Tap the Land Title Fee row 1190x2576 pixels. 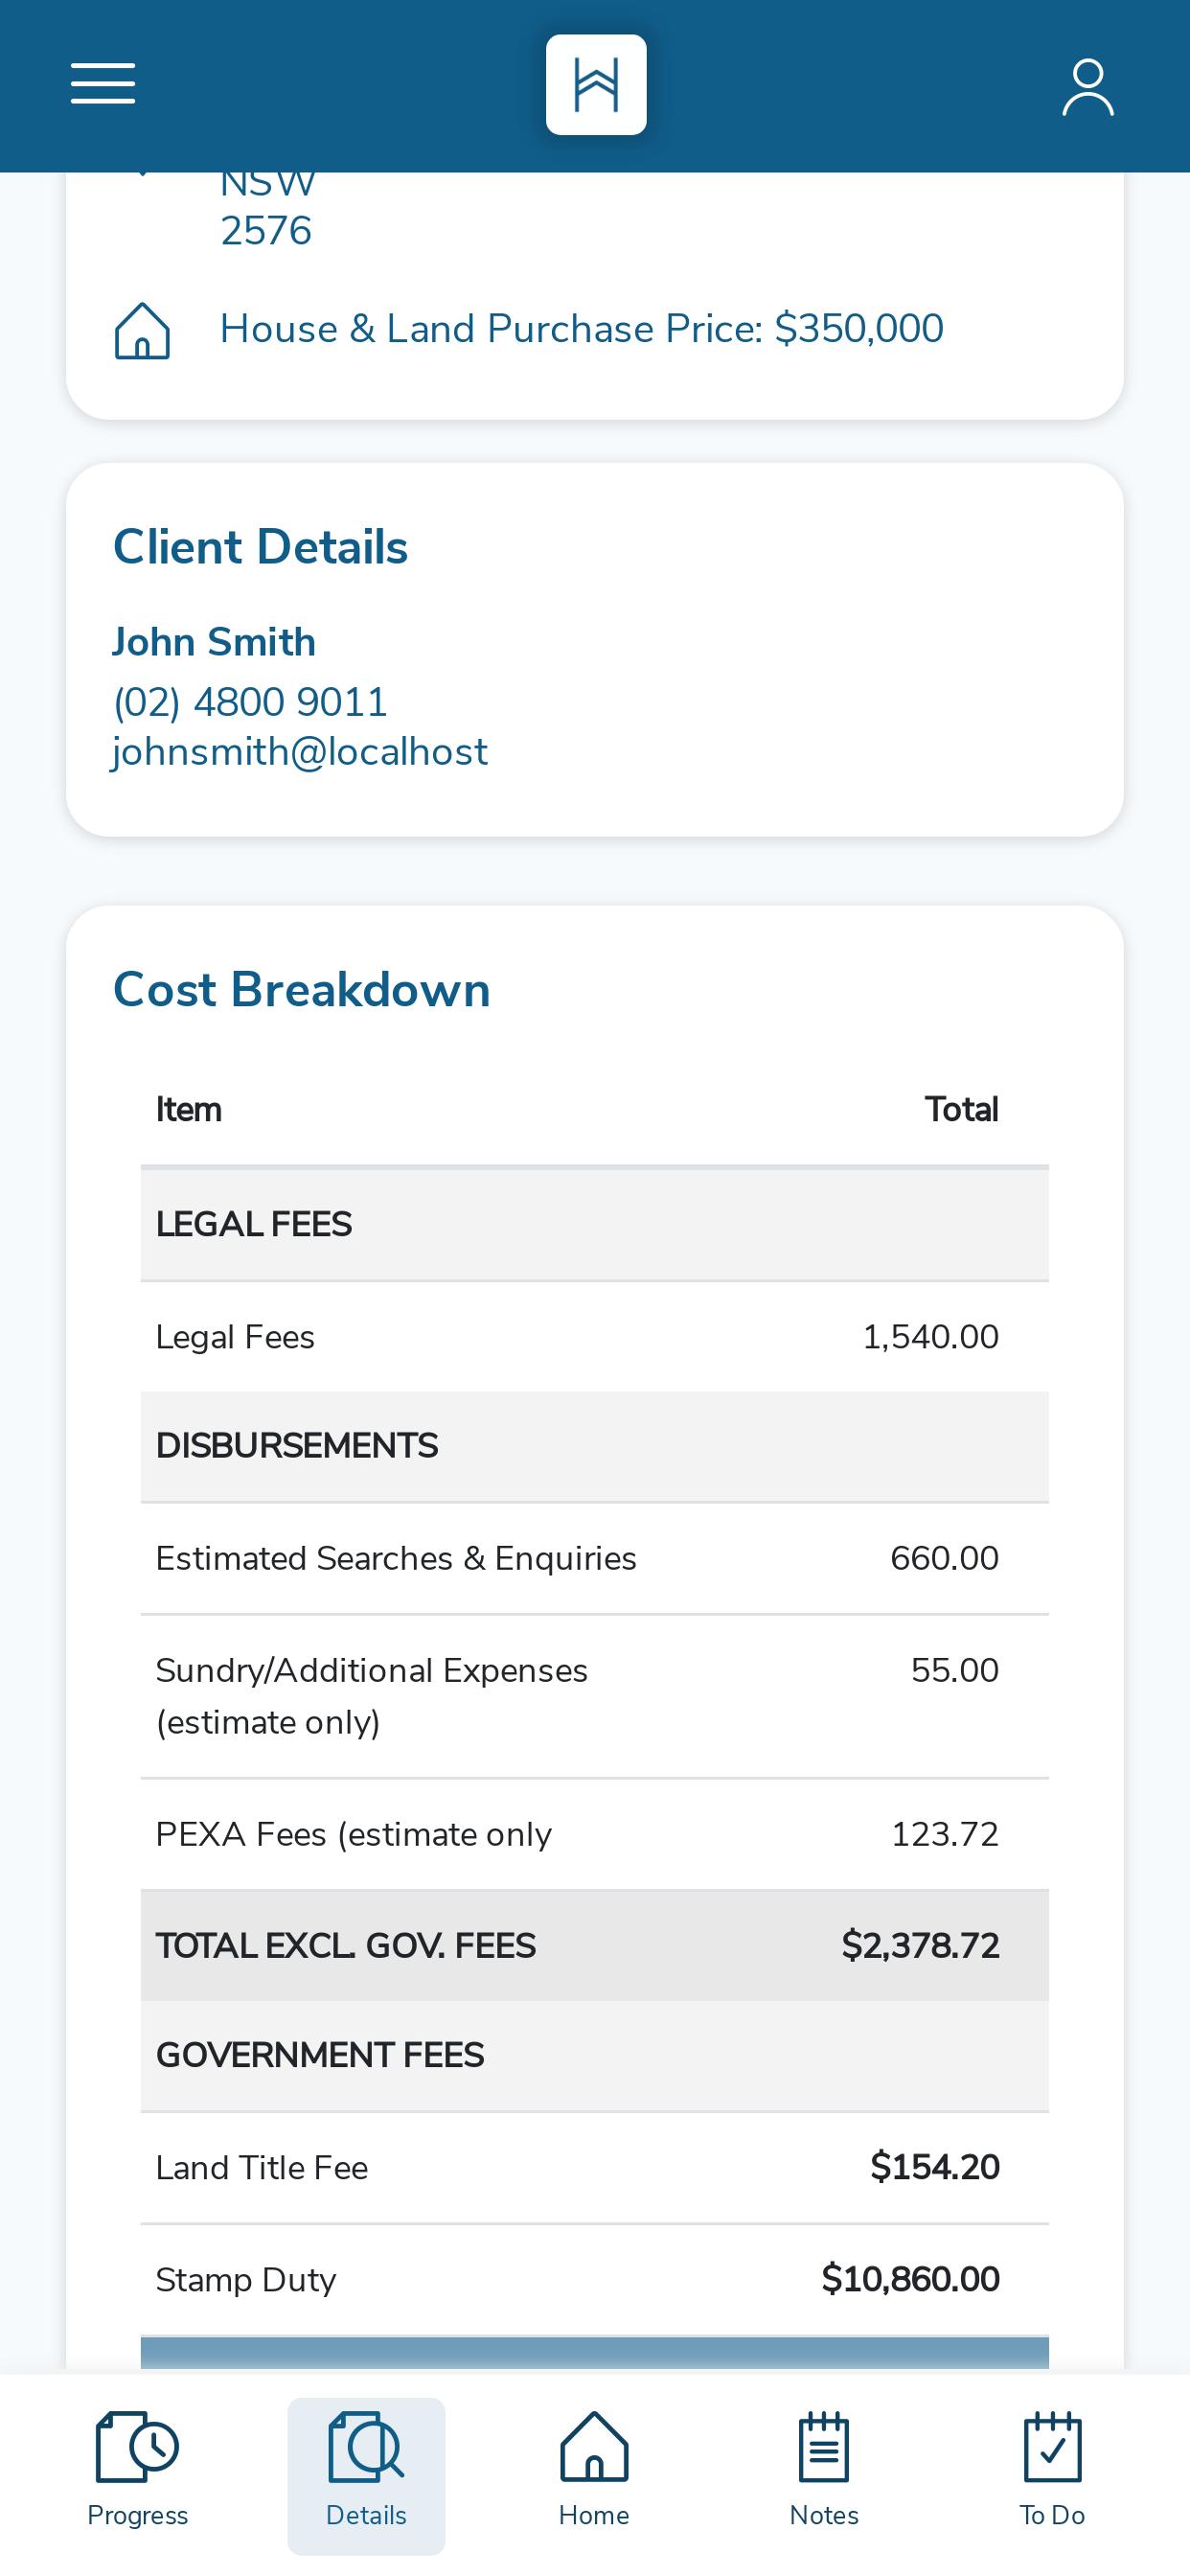point(595,2168)
